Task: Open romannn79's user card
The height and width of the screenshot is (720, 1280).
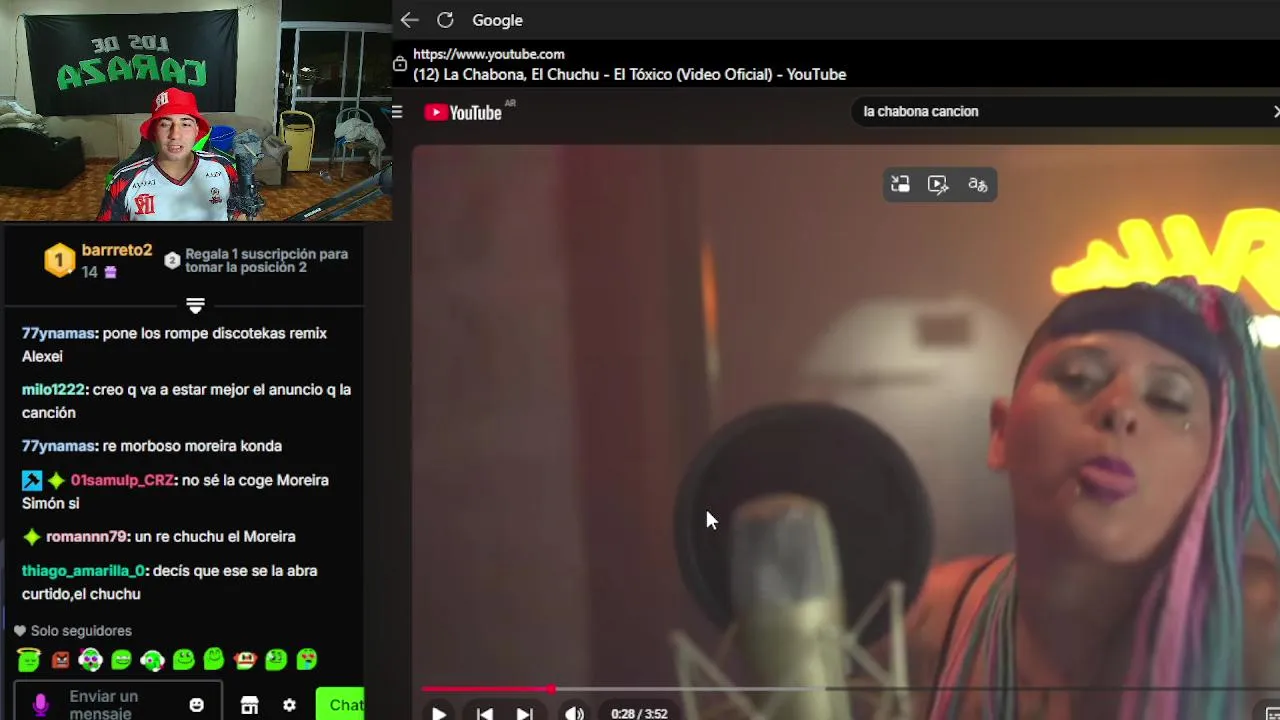Action: (x=86, y=537)
